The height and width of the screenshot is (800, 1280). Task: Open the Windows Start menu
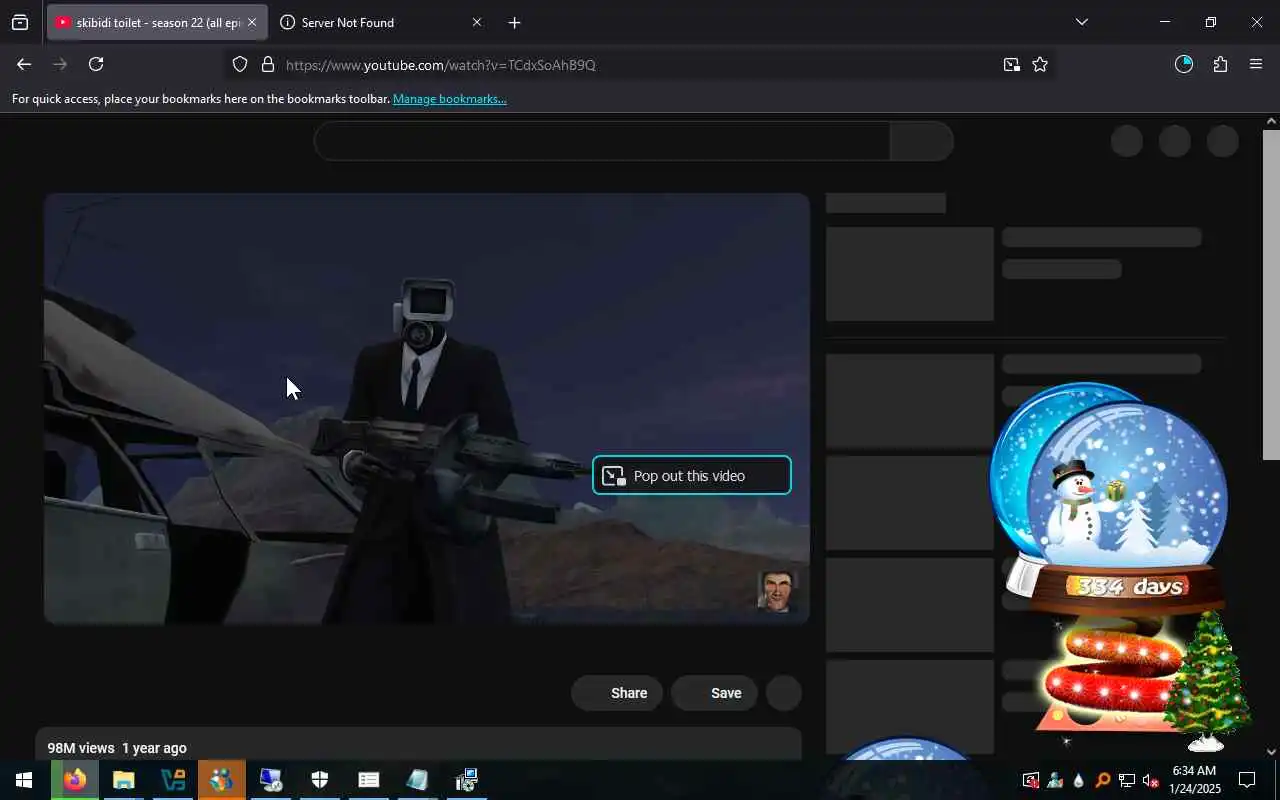click(24, 780)
